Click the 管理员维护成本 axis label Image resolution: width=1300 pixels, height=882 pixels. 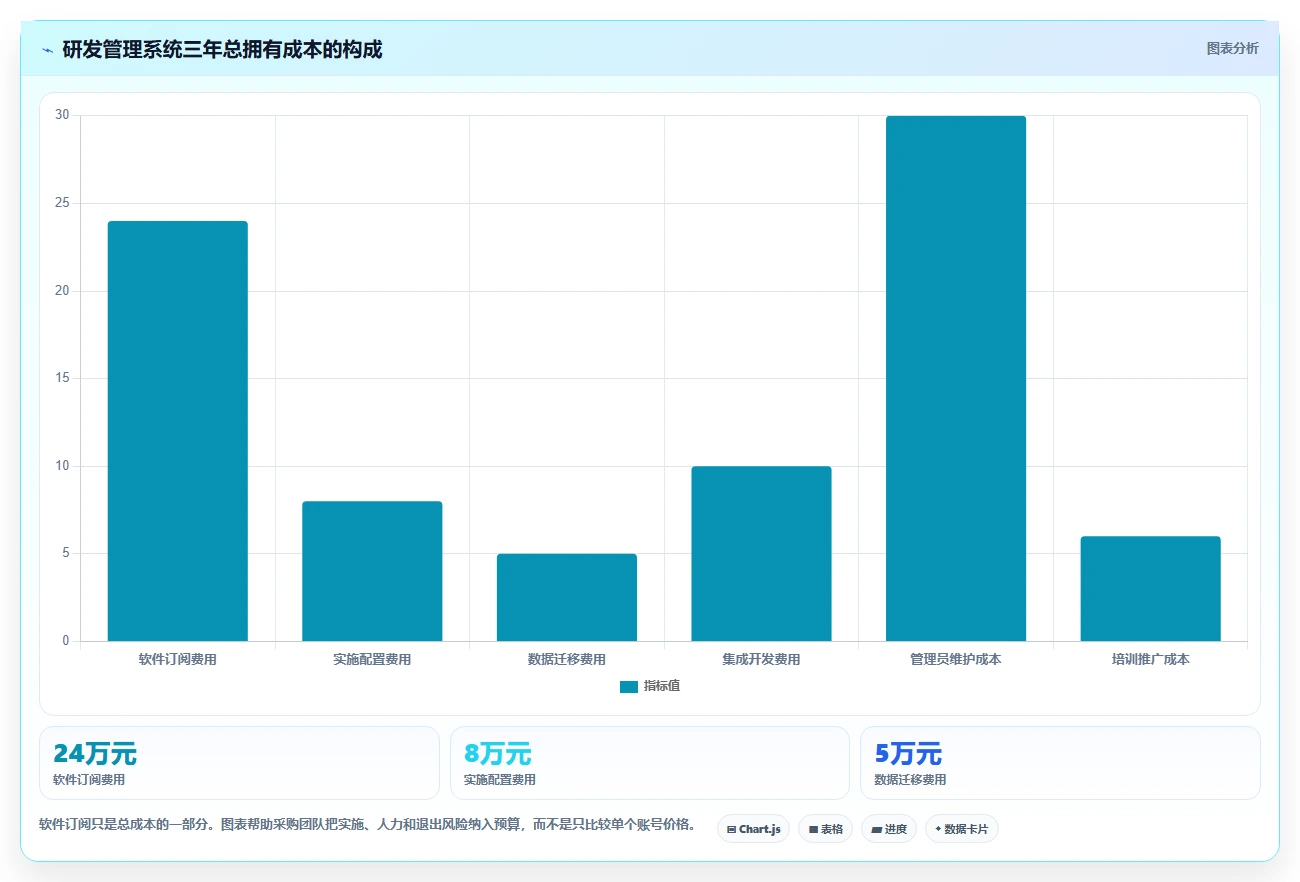pos(956,660)
